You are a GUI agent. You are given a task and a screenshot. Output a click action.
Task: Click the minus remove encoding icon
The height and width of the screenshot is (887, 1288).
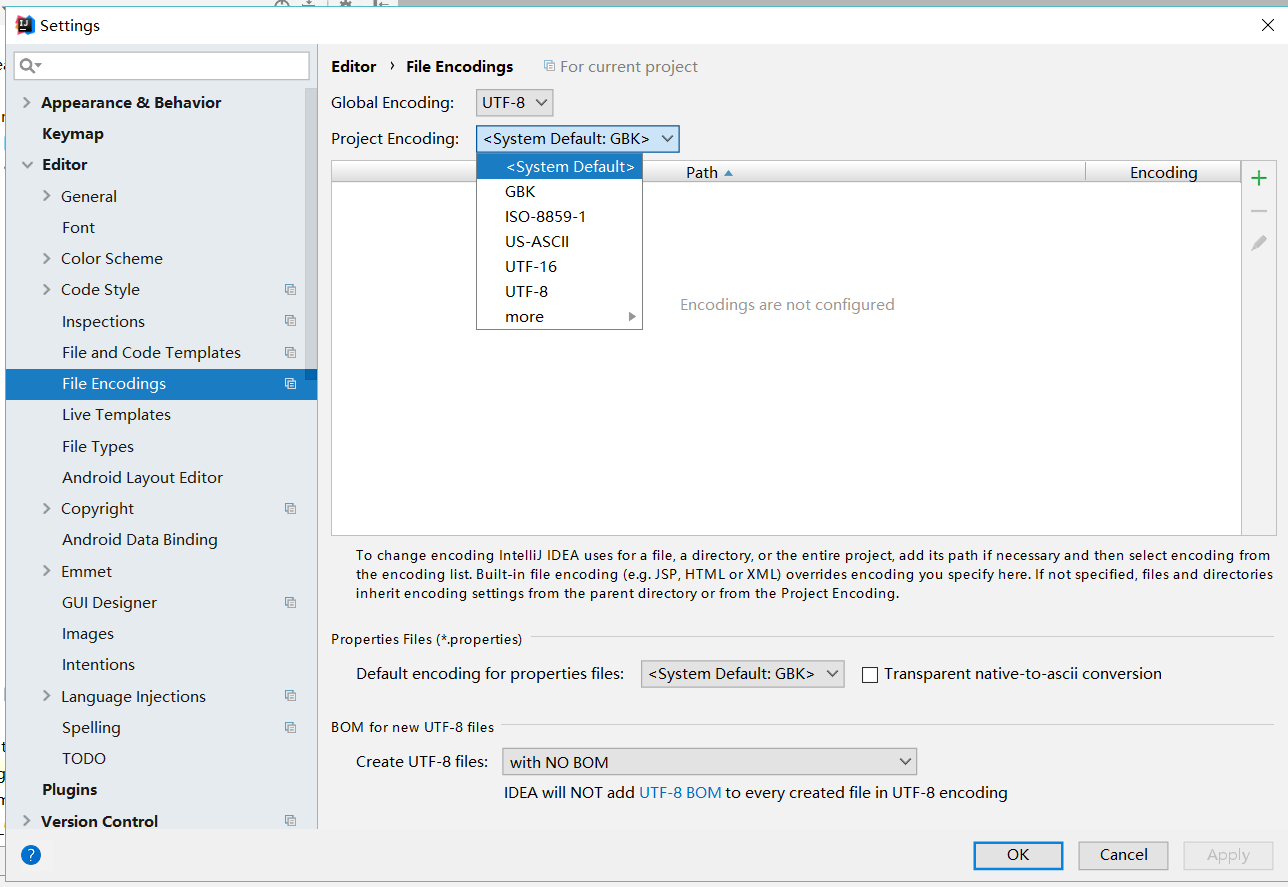tap(1259, 211)
